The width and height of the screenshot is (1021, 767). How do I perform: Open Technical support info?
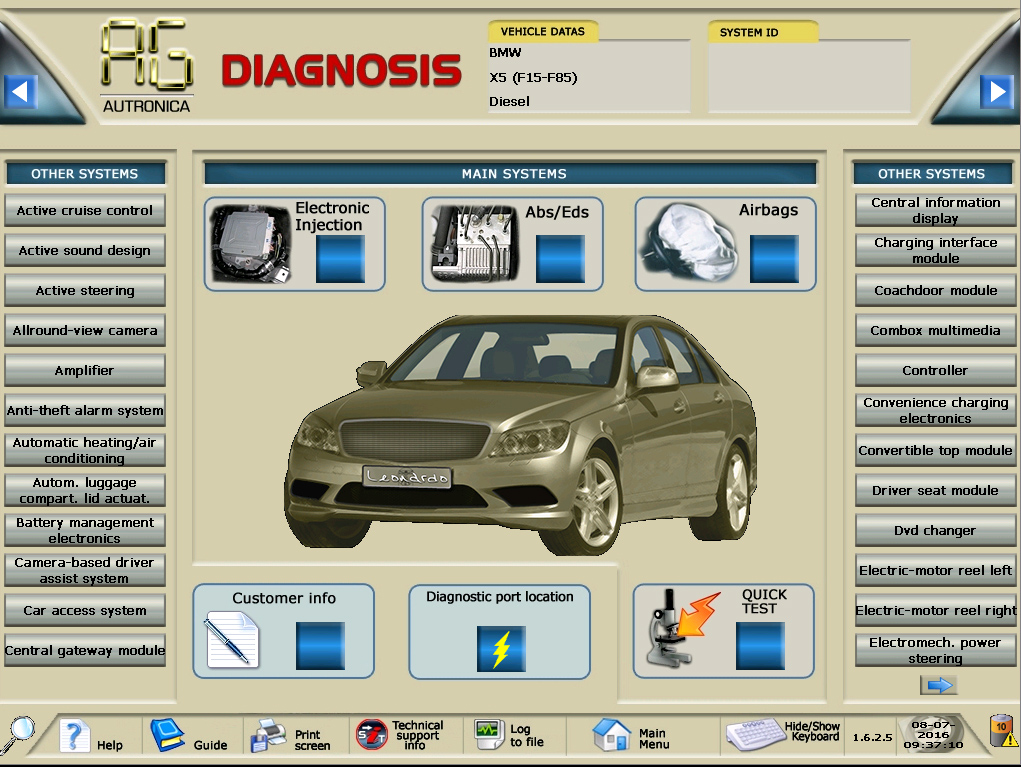pos(372,735)
